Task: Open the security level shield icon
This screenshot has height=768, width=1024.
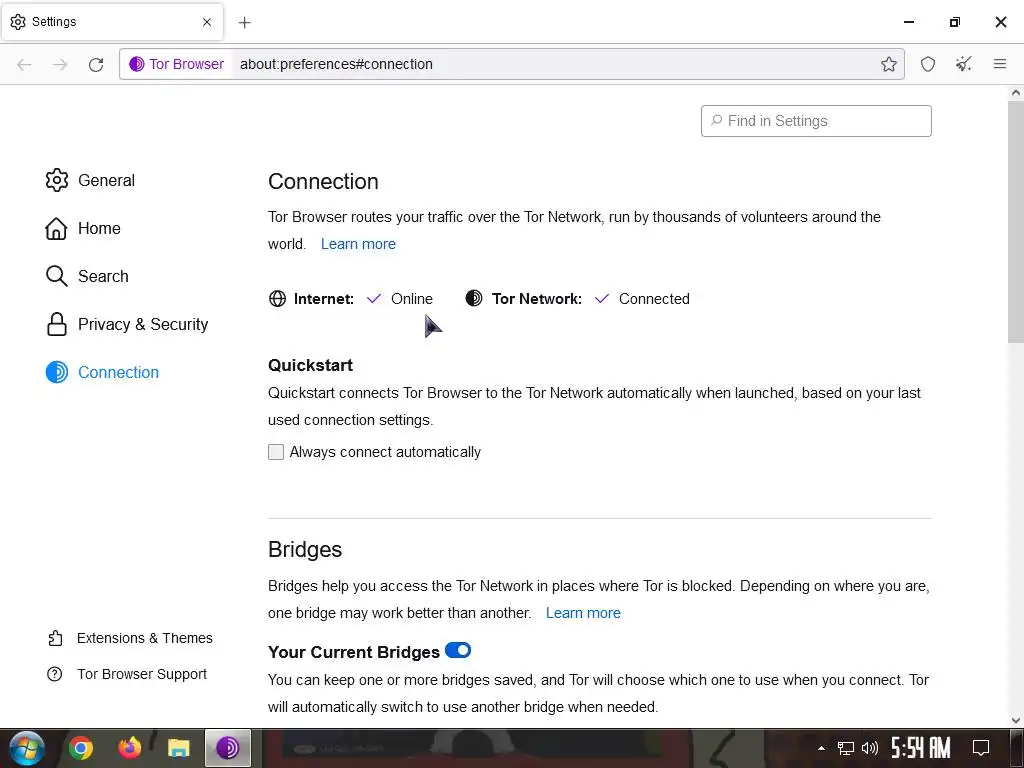Action: click(x=928, y=64)
